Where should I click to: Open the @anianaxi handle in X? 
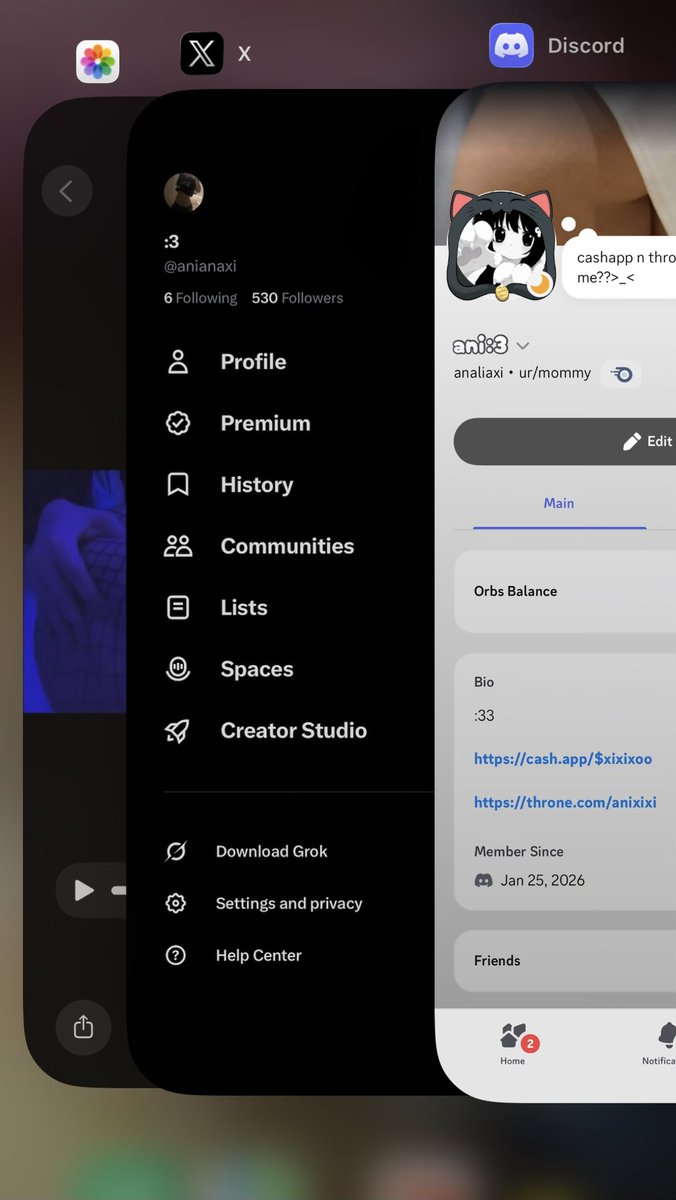200,266
